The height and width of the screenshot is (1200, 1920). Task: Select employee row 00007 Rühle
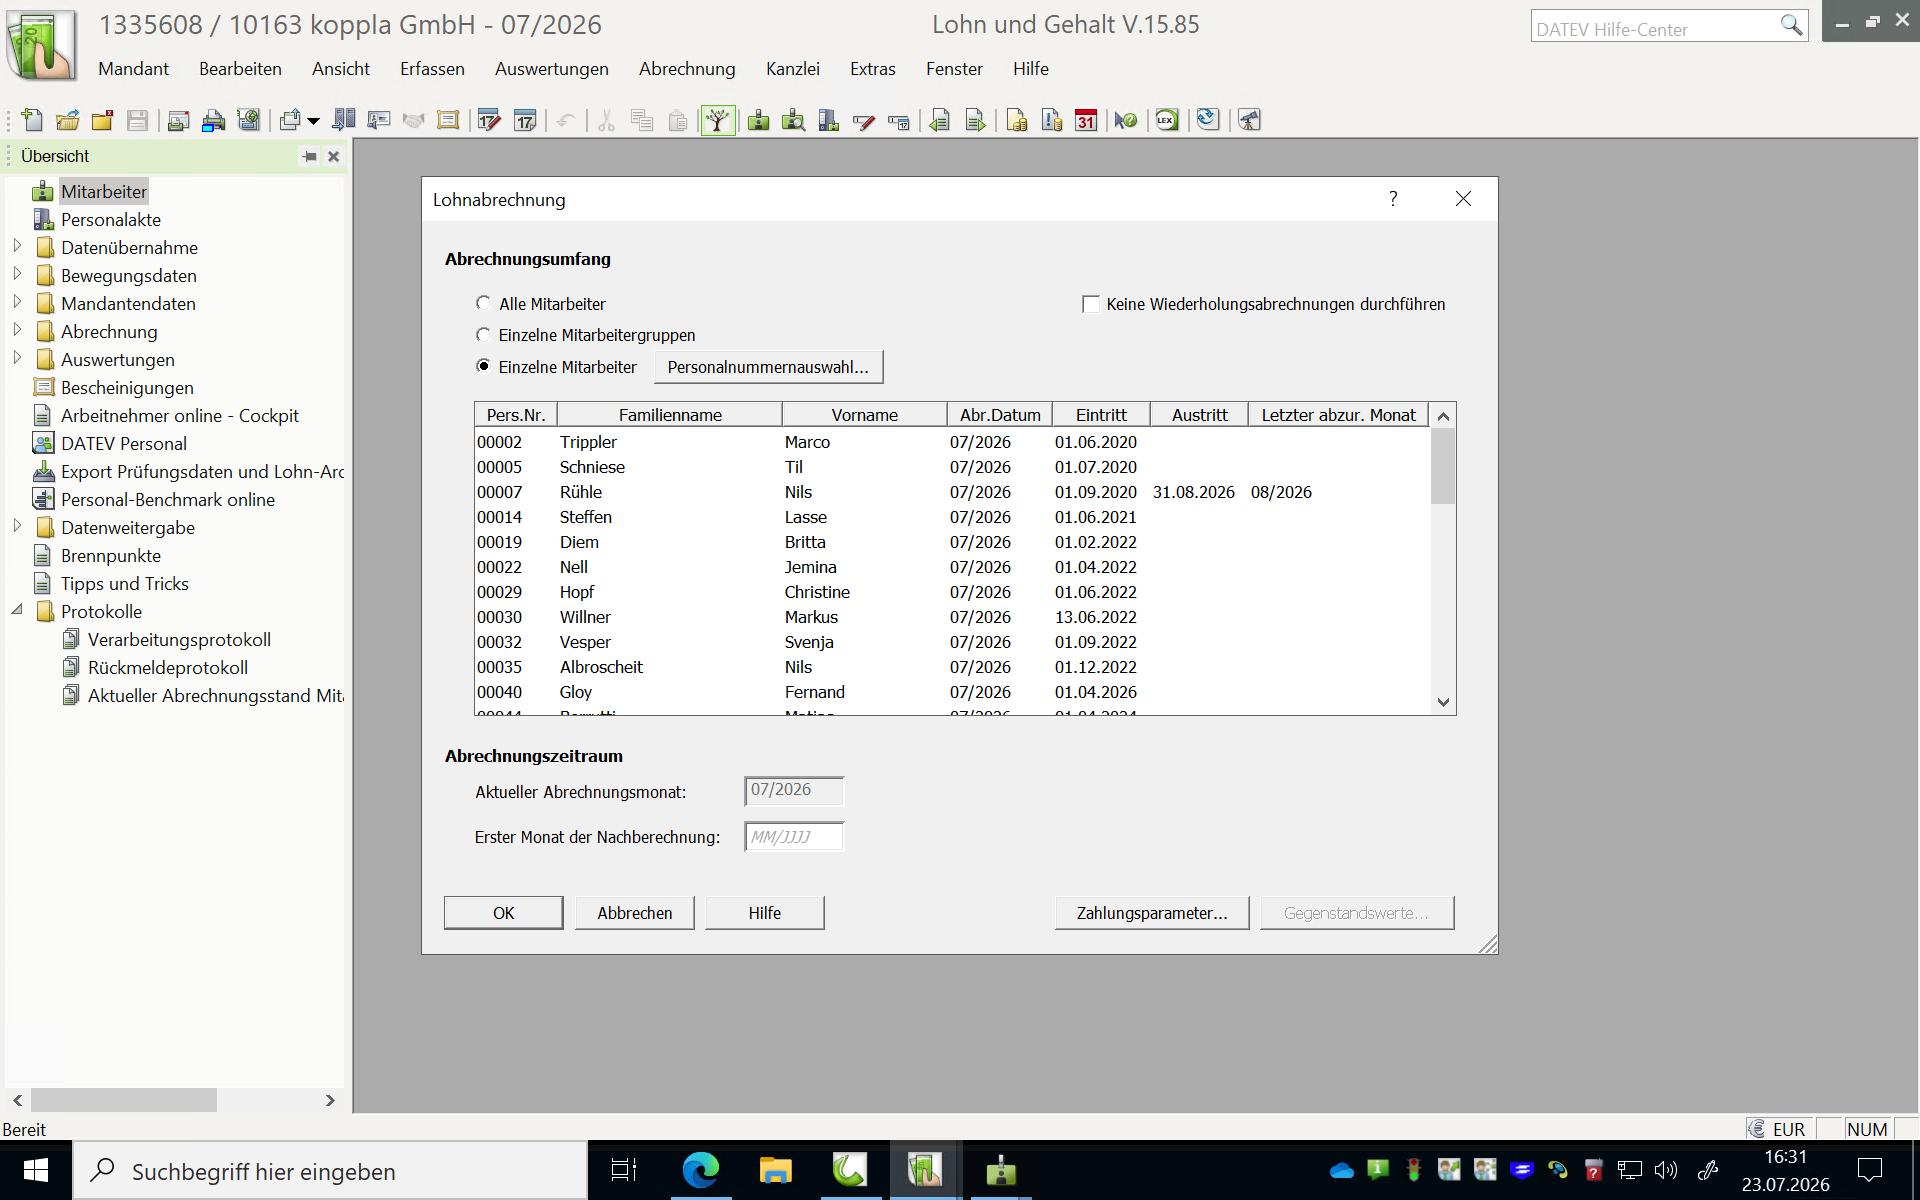click(x=952, y=492)
